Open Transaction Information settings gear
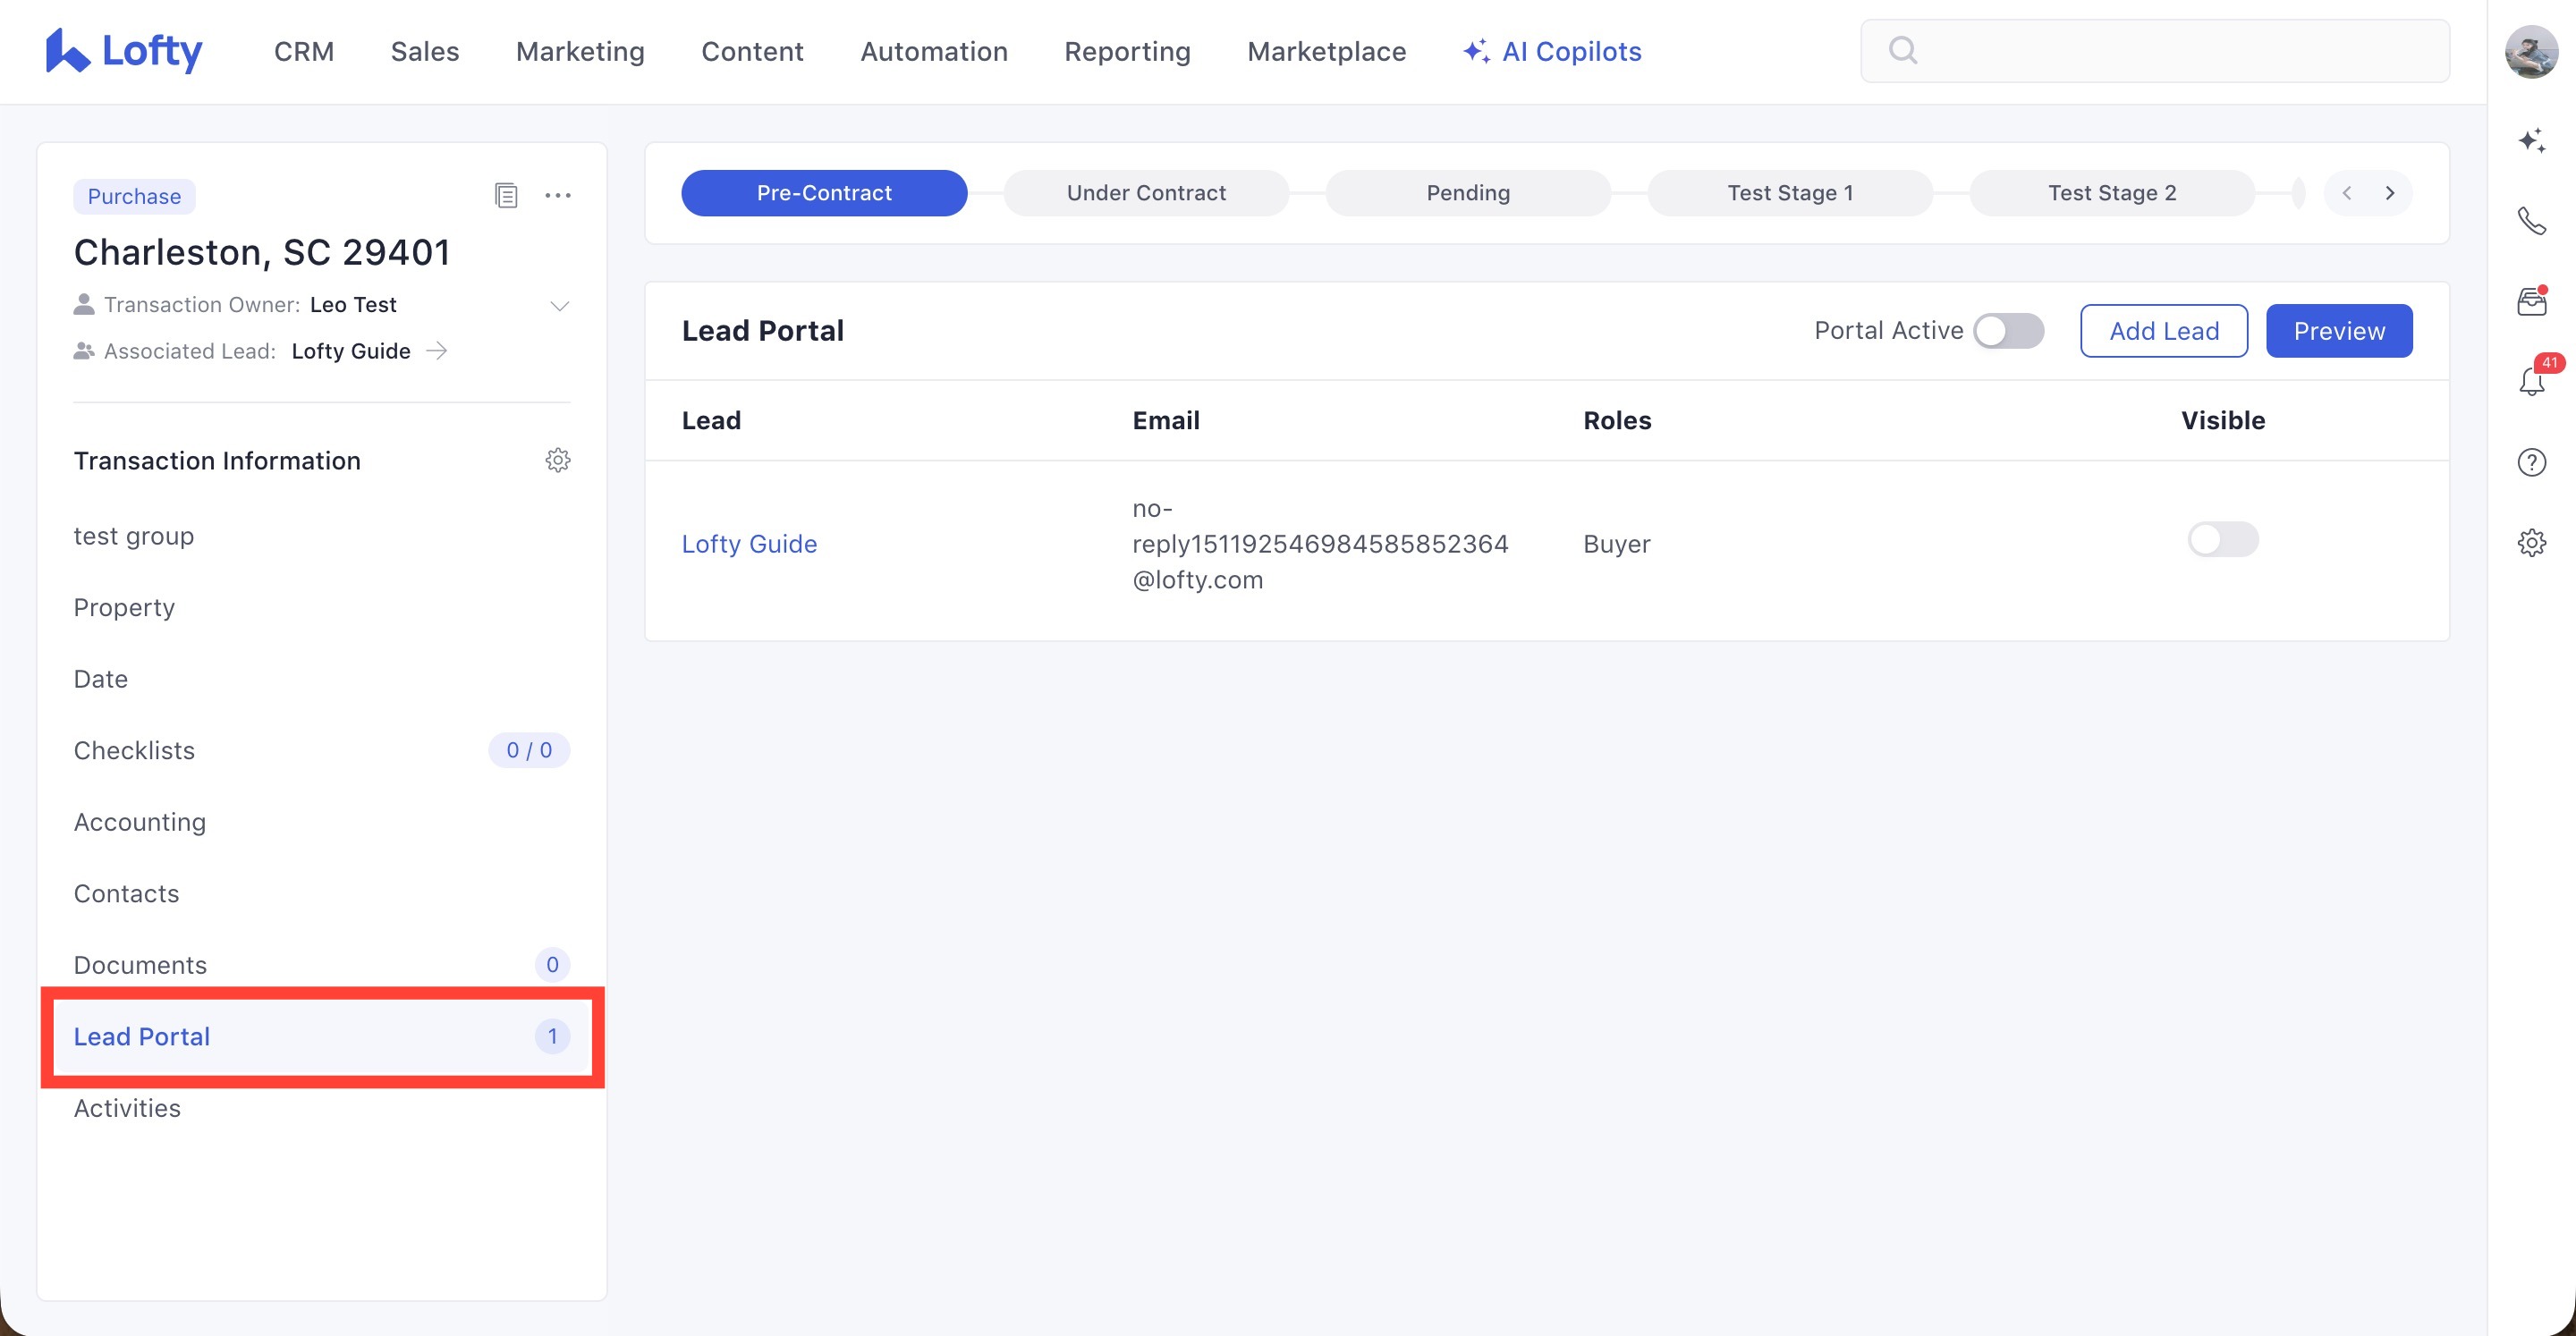Image resolution: width=2576 pixels, height=1336 pixels. click(558, 460)
